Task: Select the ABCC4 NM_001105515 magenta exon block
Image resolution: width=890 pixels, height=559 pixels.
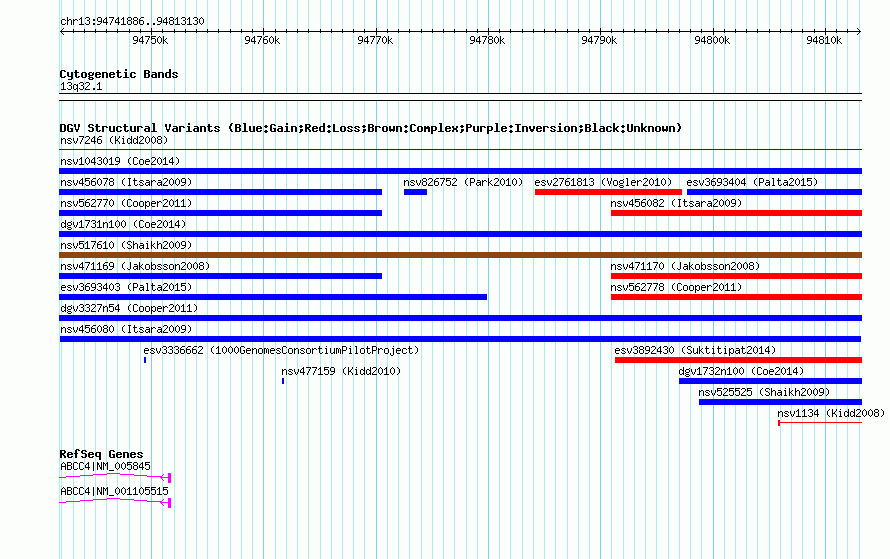Action: [x=169, y=503]
